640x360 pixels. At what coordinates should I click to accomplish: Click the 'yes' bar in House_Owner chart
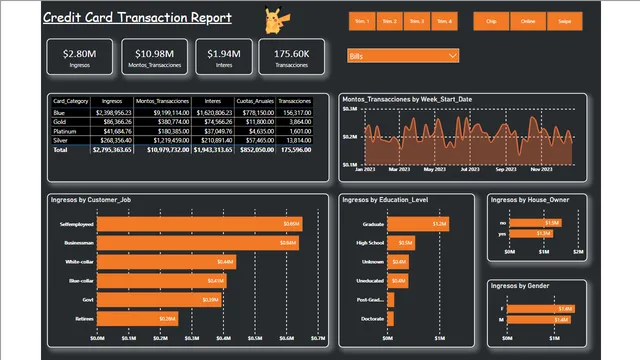tap(531, 233)
